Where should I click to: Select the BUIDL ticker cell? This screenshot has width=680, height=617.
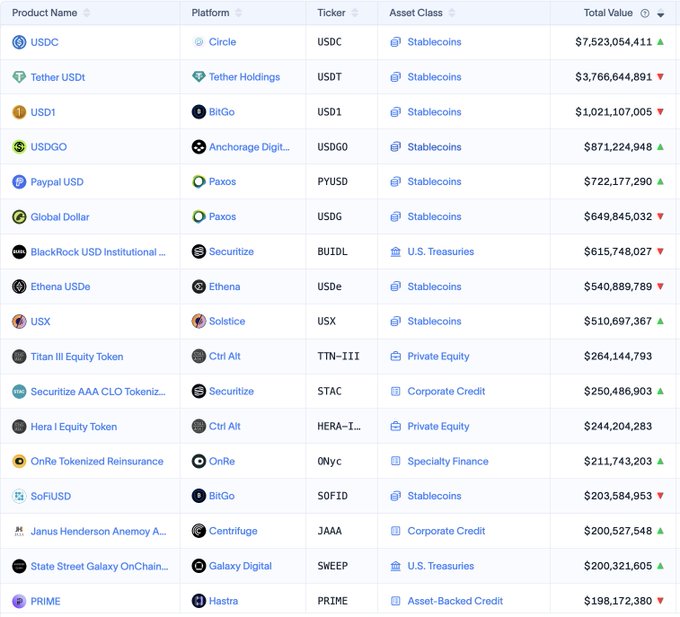click(333, 251)
